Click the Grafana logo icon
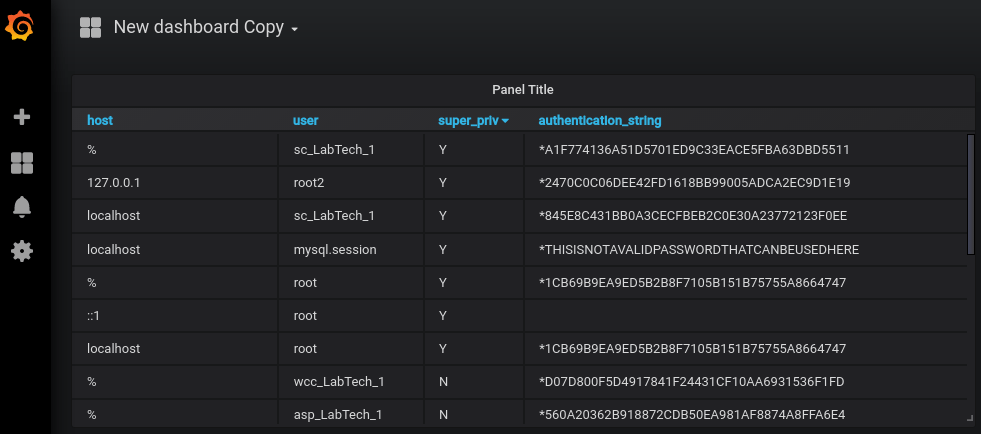 pos(21,27)
